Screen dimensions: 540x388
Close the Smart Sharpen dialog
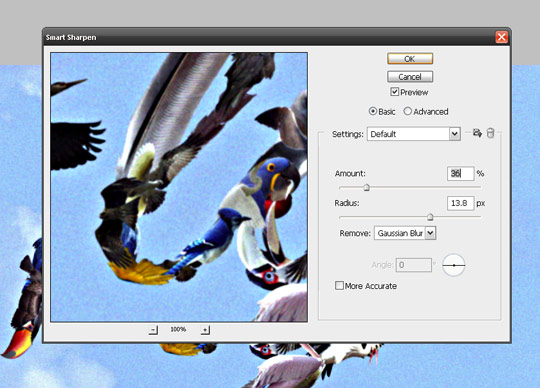[x=501, y=37]
